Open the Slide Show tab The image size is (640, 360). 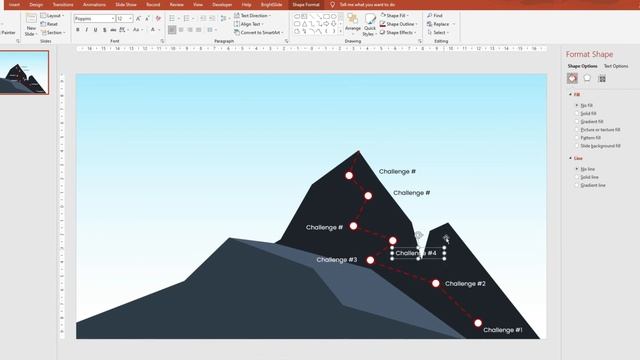(x=126, y=4)
